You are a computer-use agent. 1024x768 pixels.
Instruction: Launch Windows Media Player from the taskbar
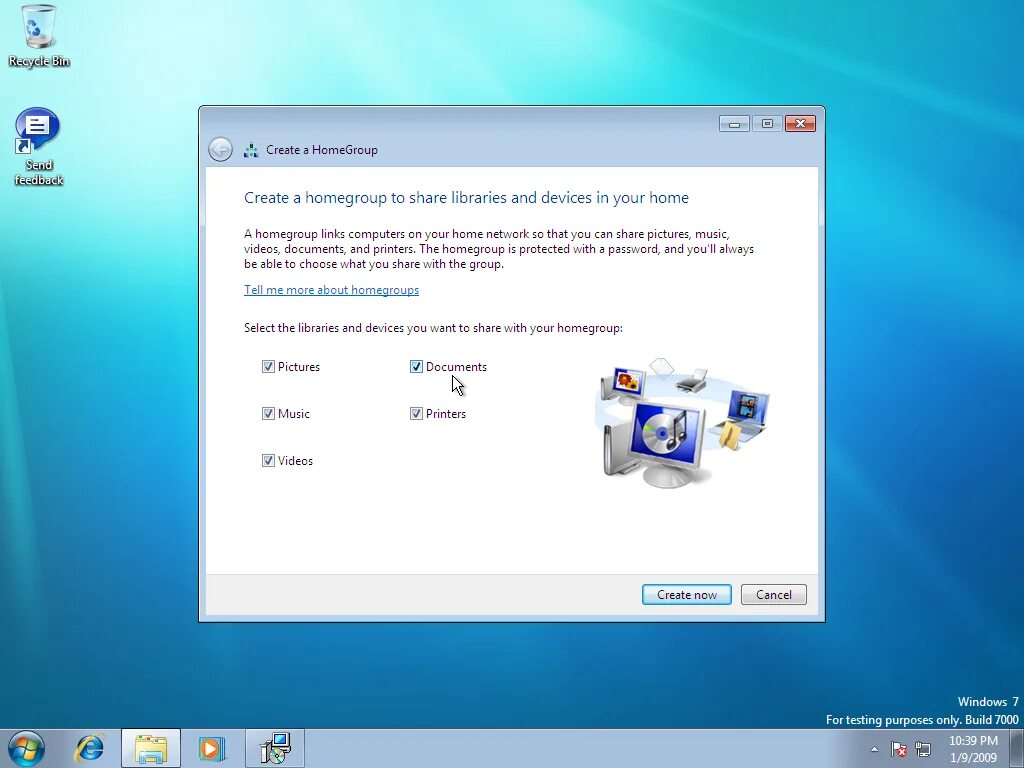click(x=212, y=748)
